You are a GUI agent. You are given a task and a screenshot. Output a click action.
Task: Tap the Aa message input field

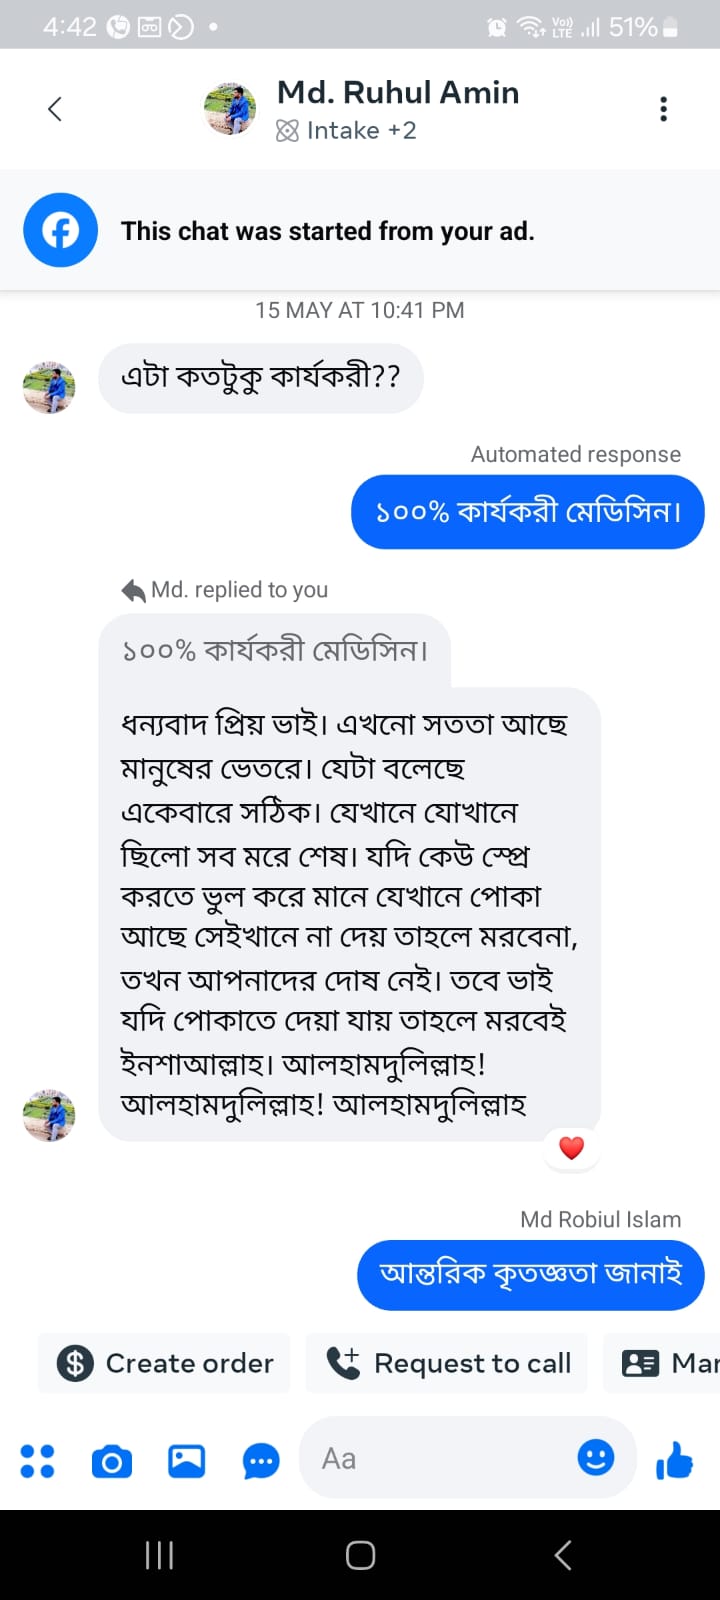tap(440, 1459)
